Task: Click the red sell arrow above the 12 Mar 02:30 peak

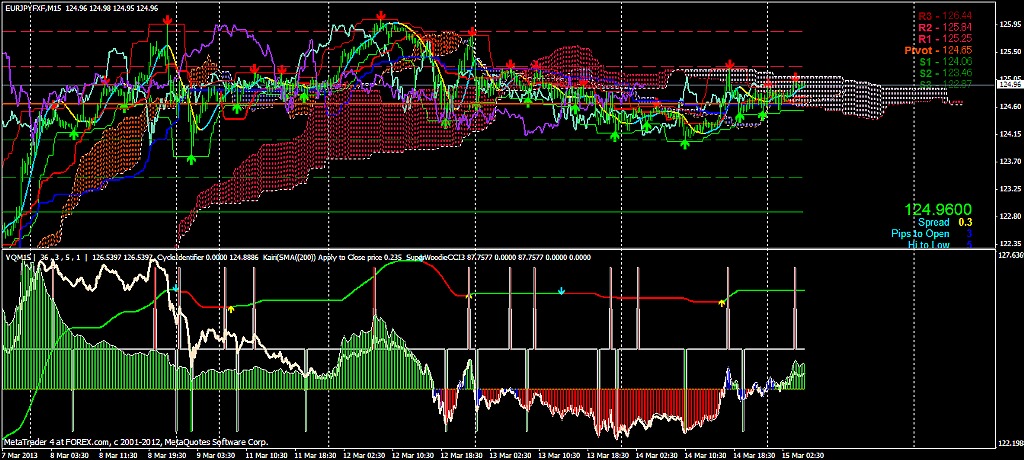Action: coord(382,15)
